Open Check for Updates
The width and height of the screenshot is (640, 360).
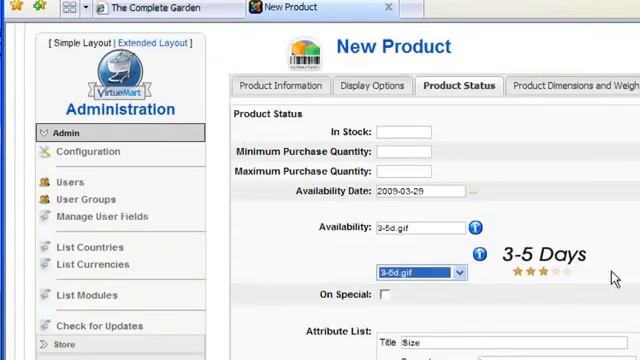point(100,326)
